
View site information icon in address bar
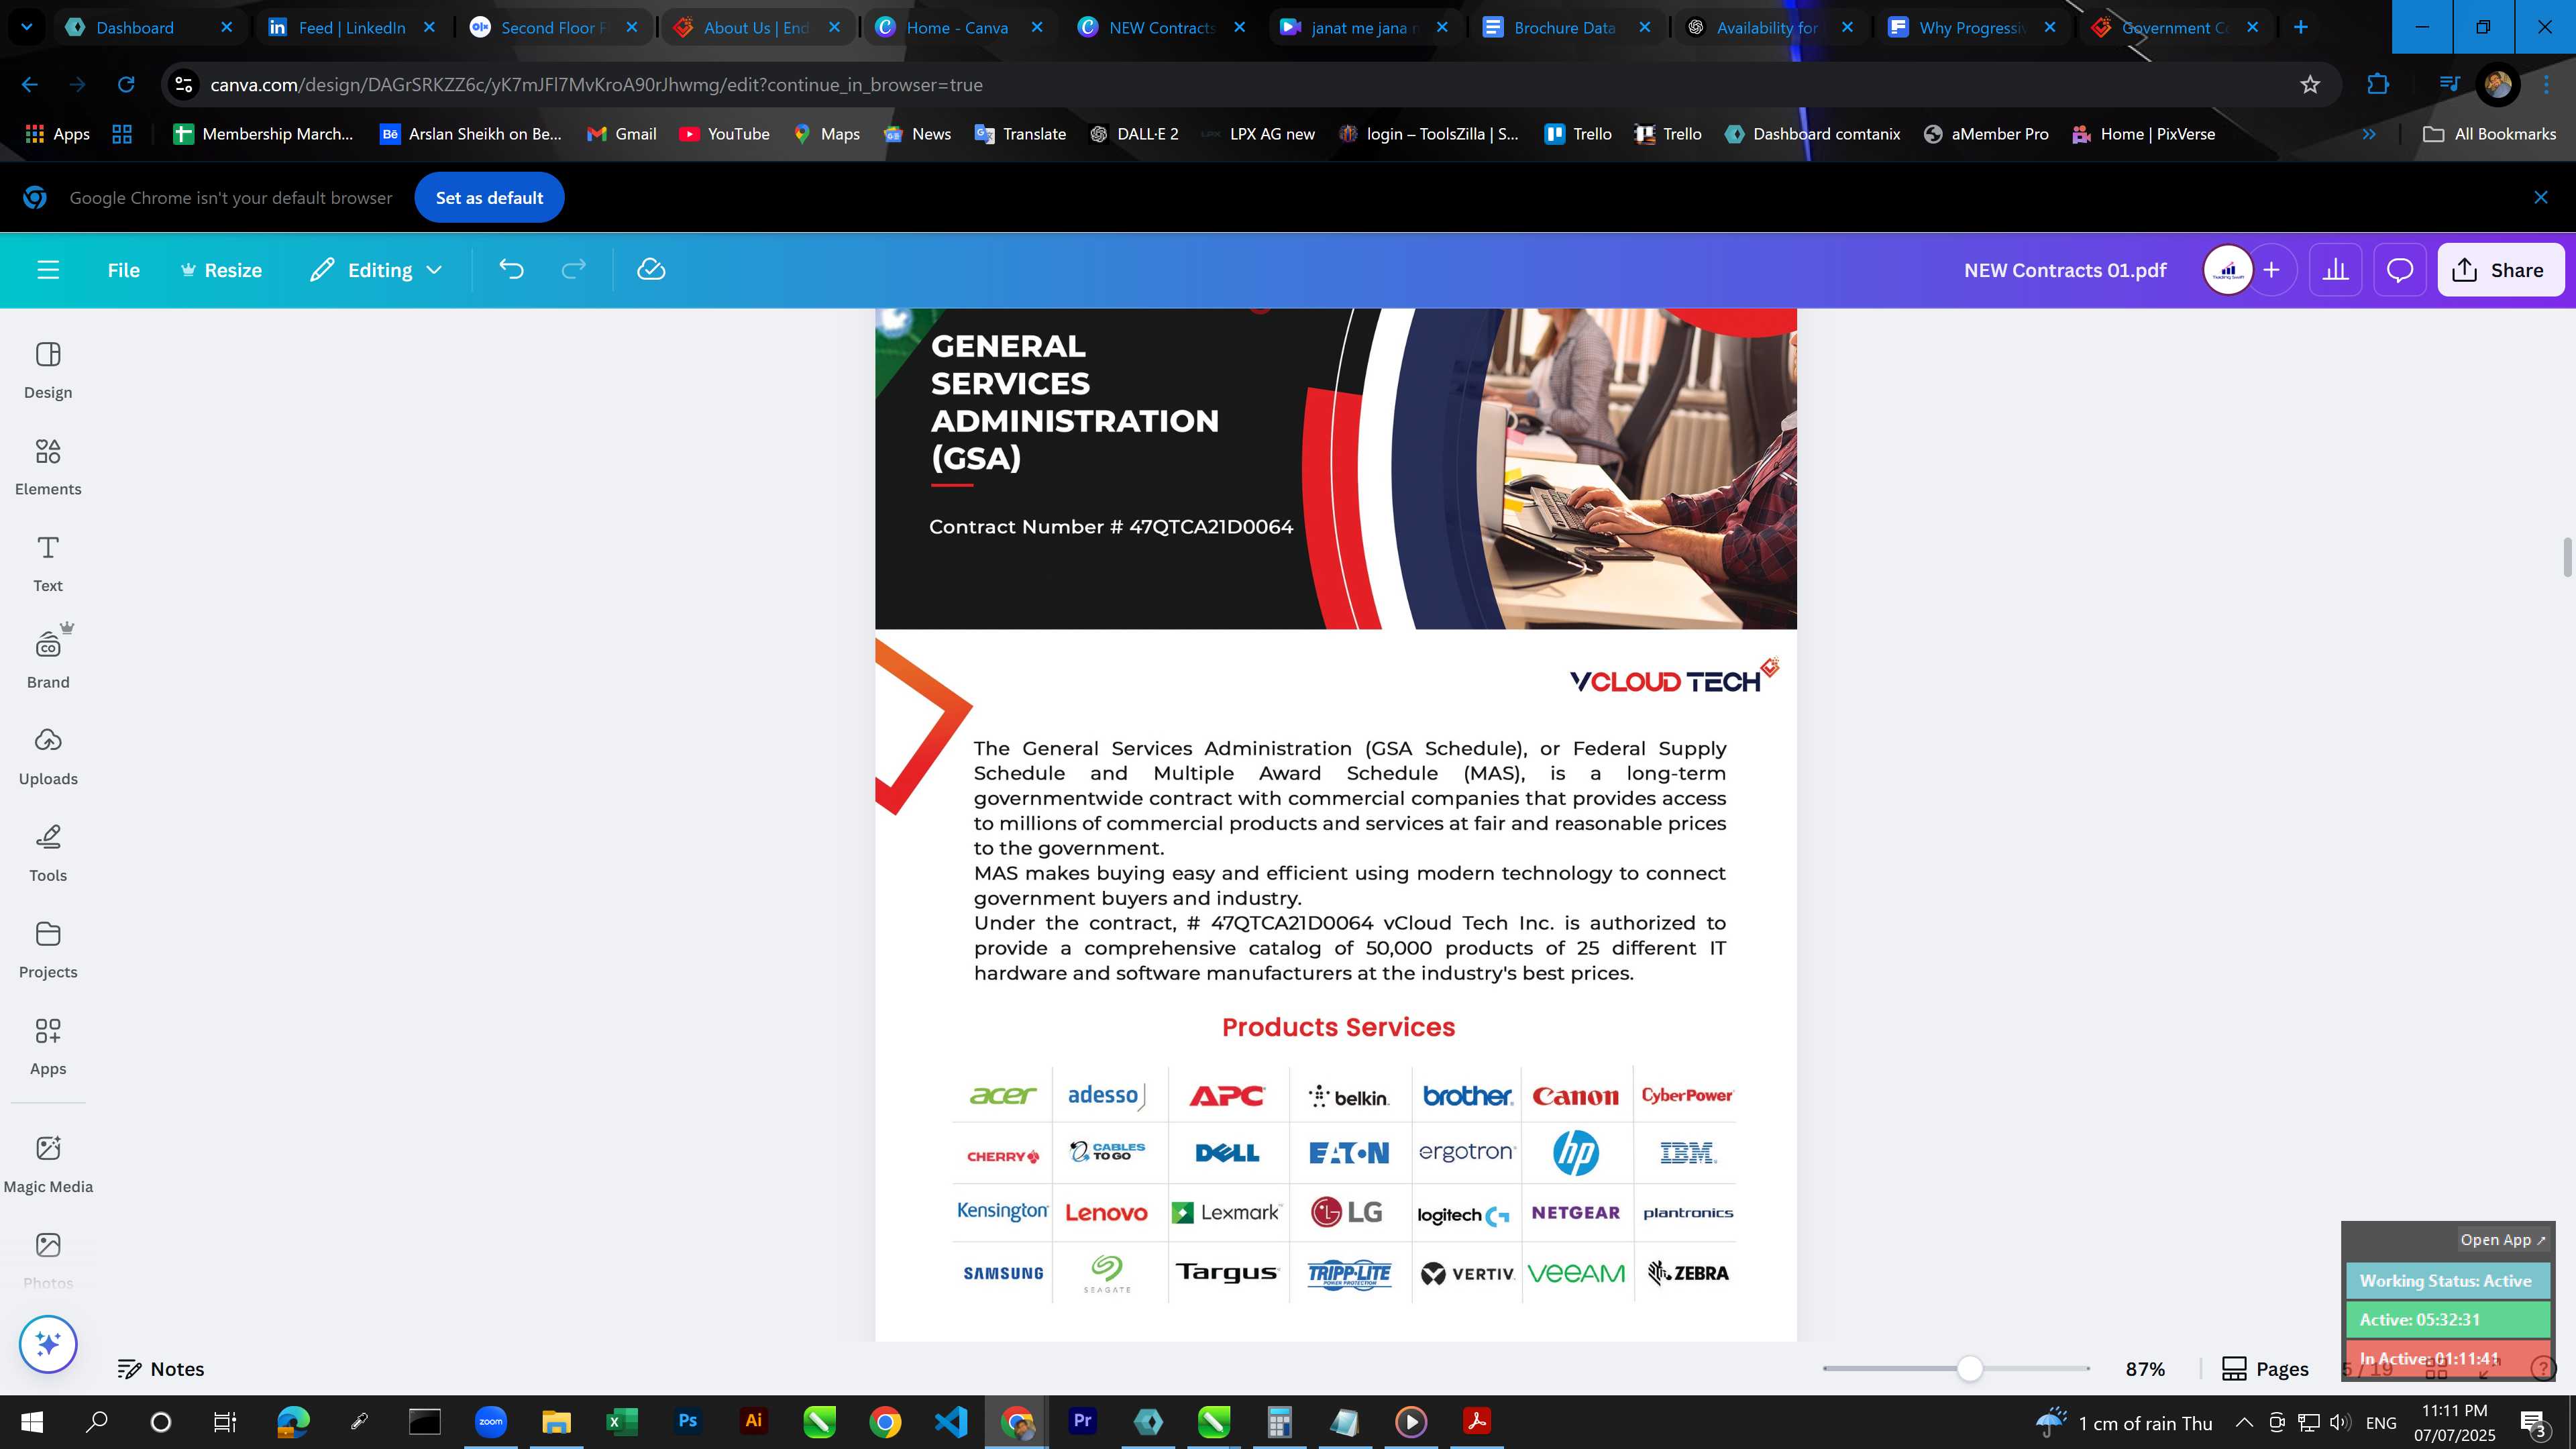coord(183,85)
